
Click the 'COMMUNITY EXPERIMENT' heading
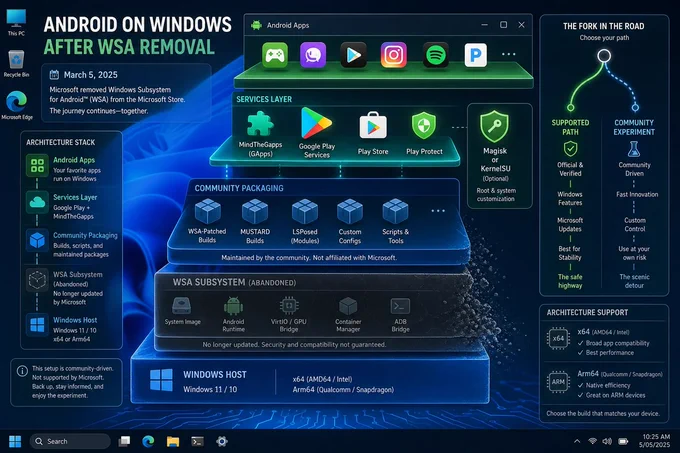point(634,127)
